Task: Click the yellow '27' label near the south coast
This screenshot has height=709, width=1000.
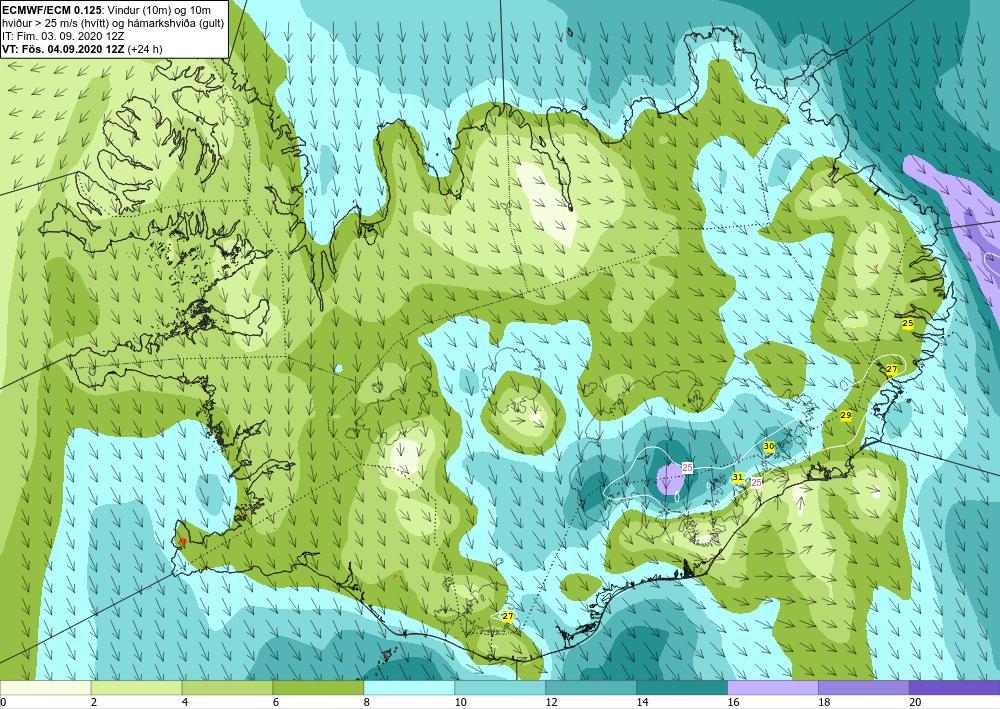Action: coord(508,617)
